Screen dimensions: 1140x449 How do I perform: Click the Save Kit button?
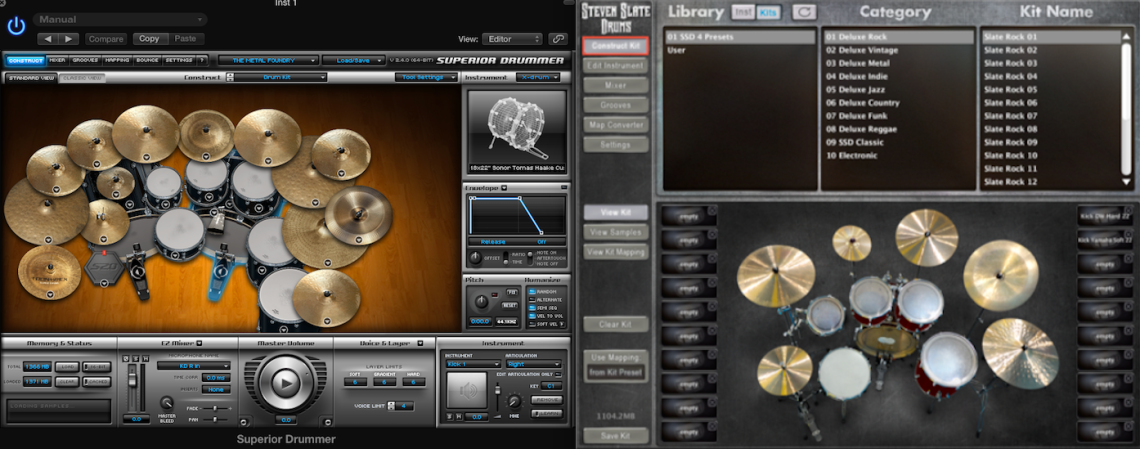[616, 436]
